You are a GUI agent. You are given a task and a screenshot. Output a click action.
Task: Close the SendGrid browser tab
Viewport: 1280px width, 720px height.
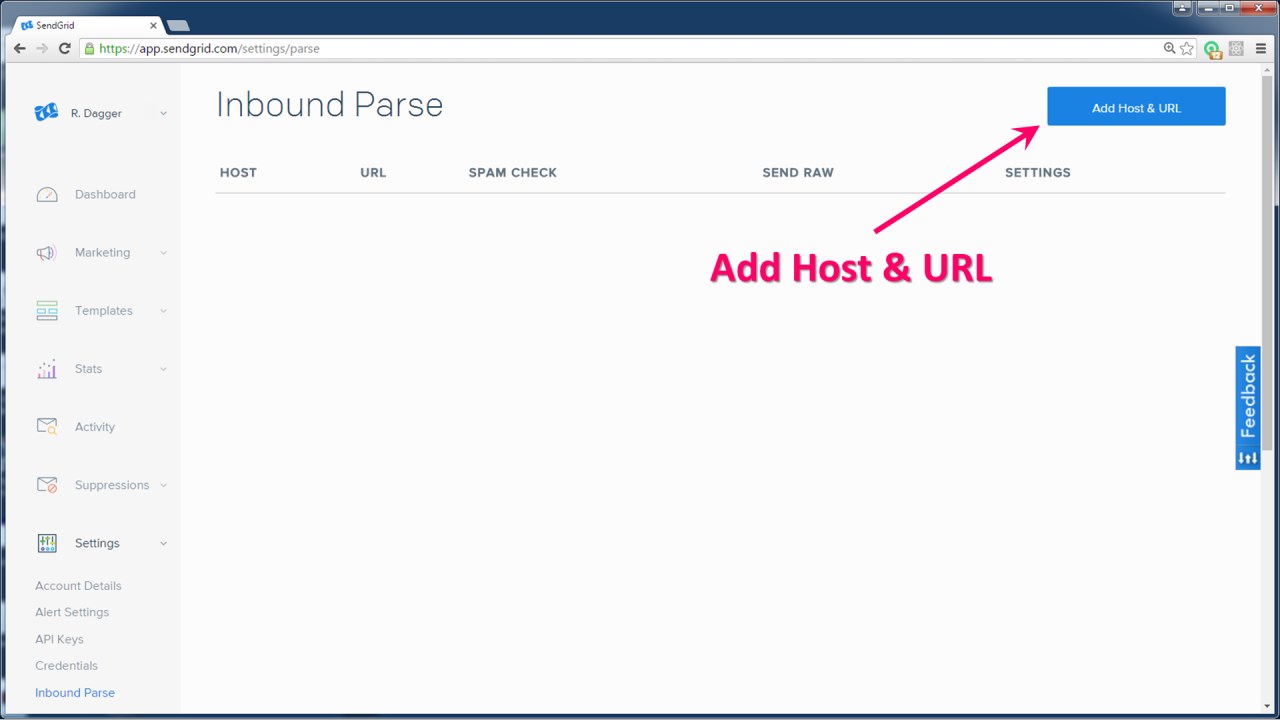pyautogui.click(x=154, y=25)
